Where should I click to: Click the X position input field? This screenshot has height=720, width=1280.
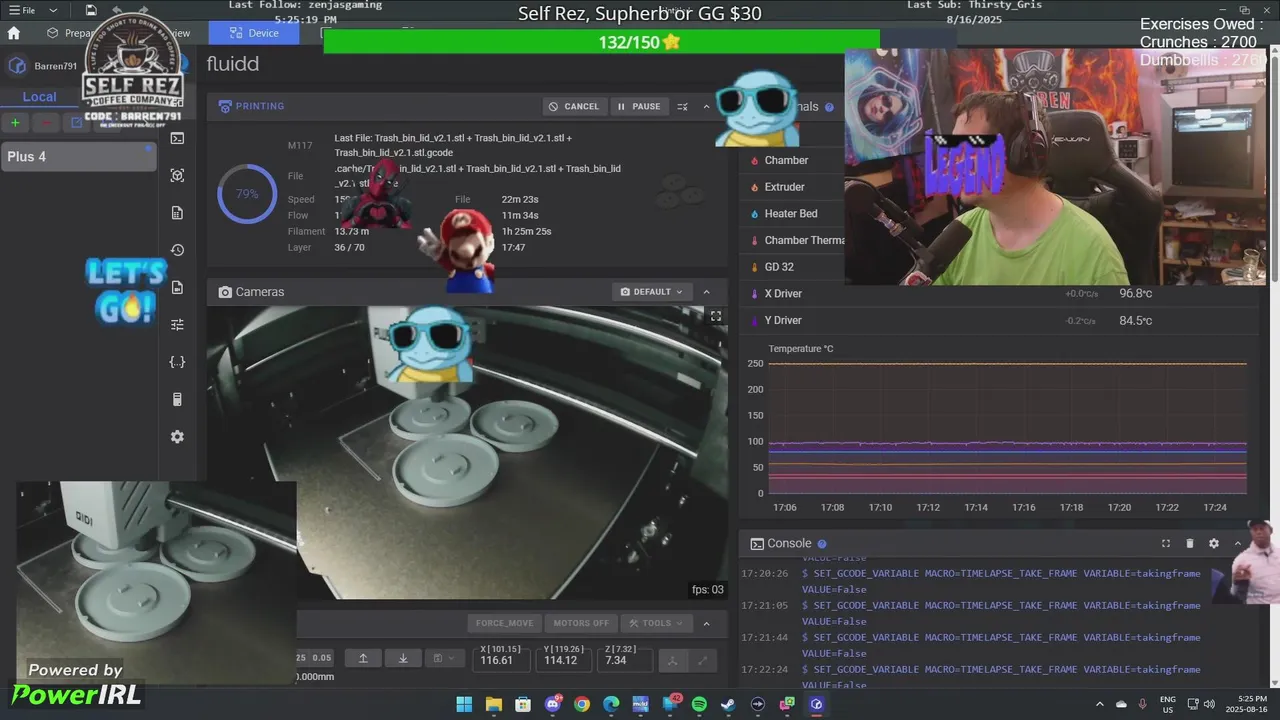(x=501, y=659)
